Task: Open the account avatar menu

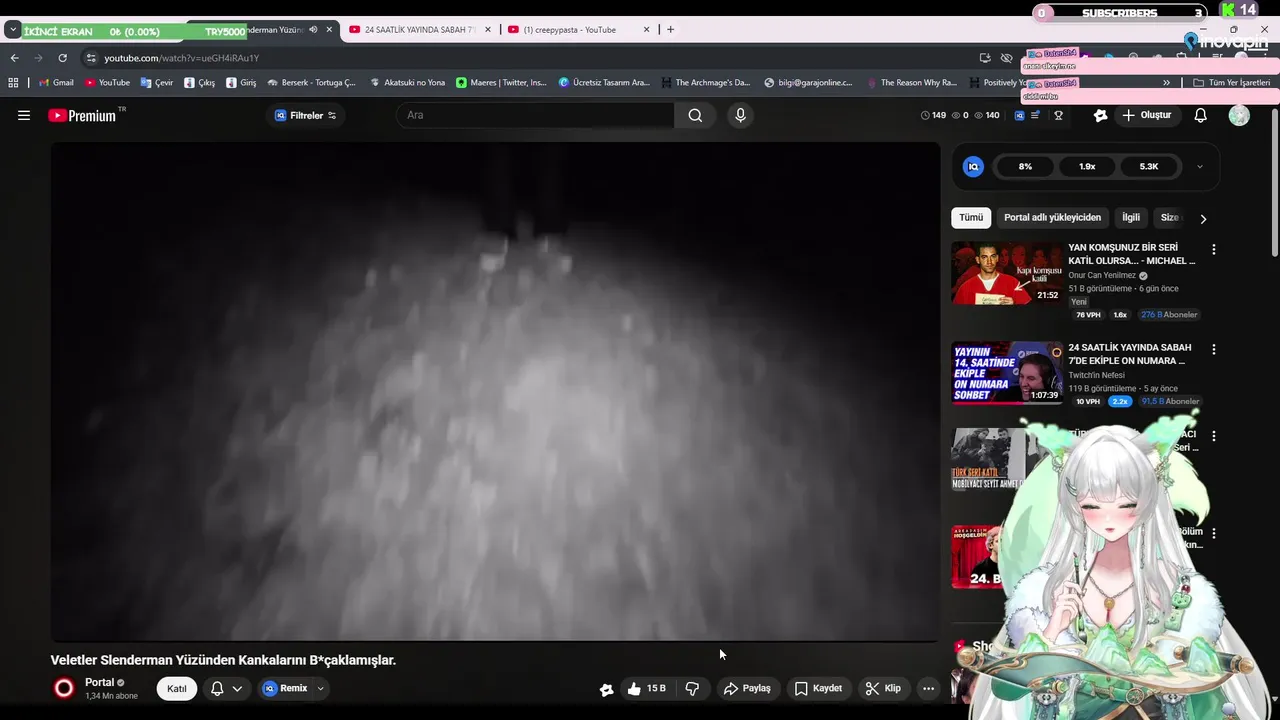Action: [1239, 115]
